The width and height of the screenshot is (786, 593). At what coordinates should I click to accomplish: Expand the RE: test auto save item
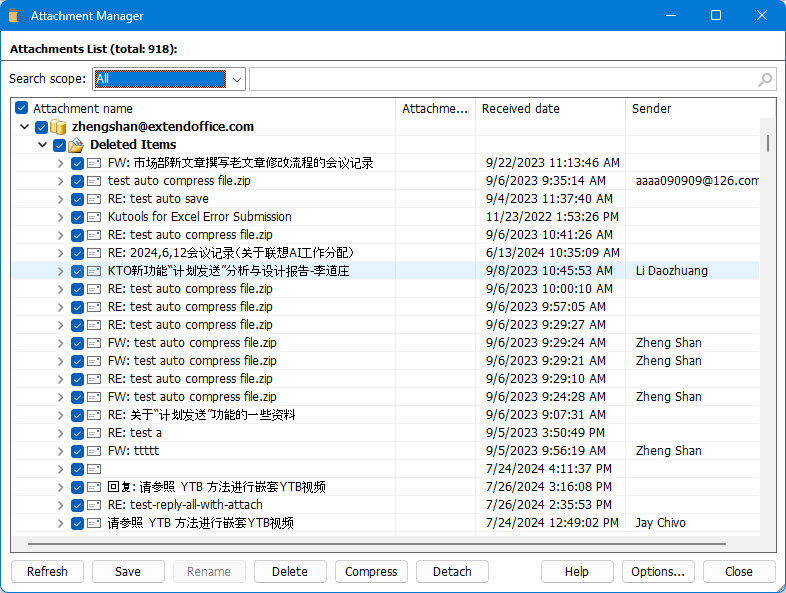[x=60, y=199]
